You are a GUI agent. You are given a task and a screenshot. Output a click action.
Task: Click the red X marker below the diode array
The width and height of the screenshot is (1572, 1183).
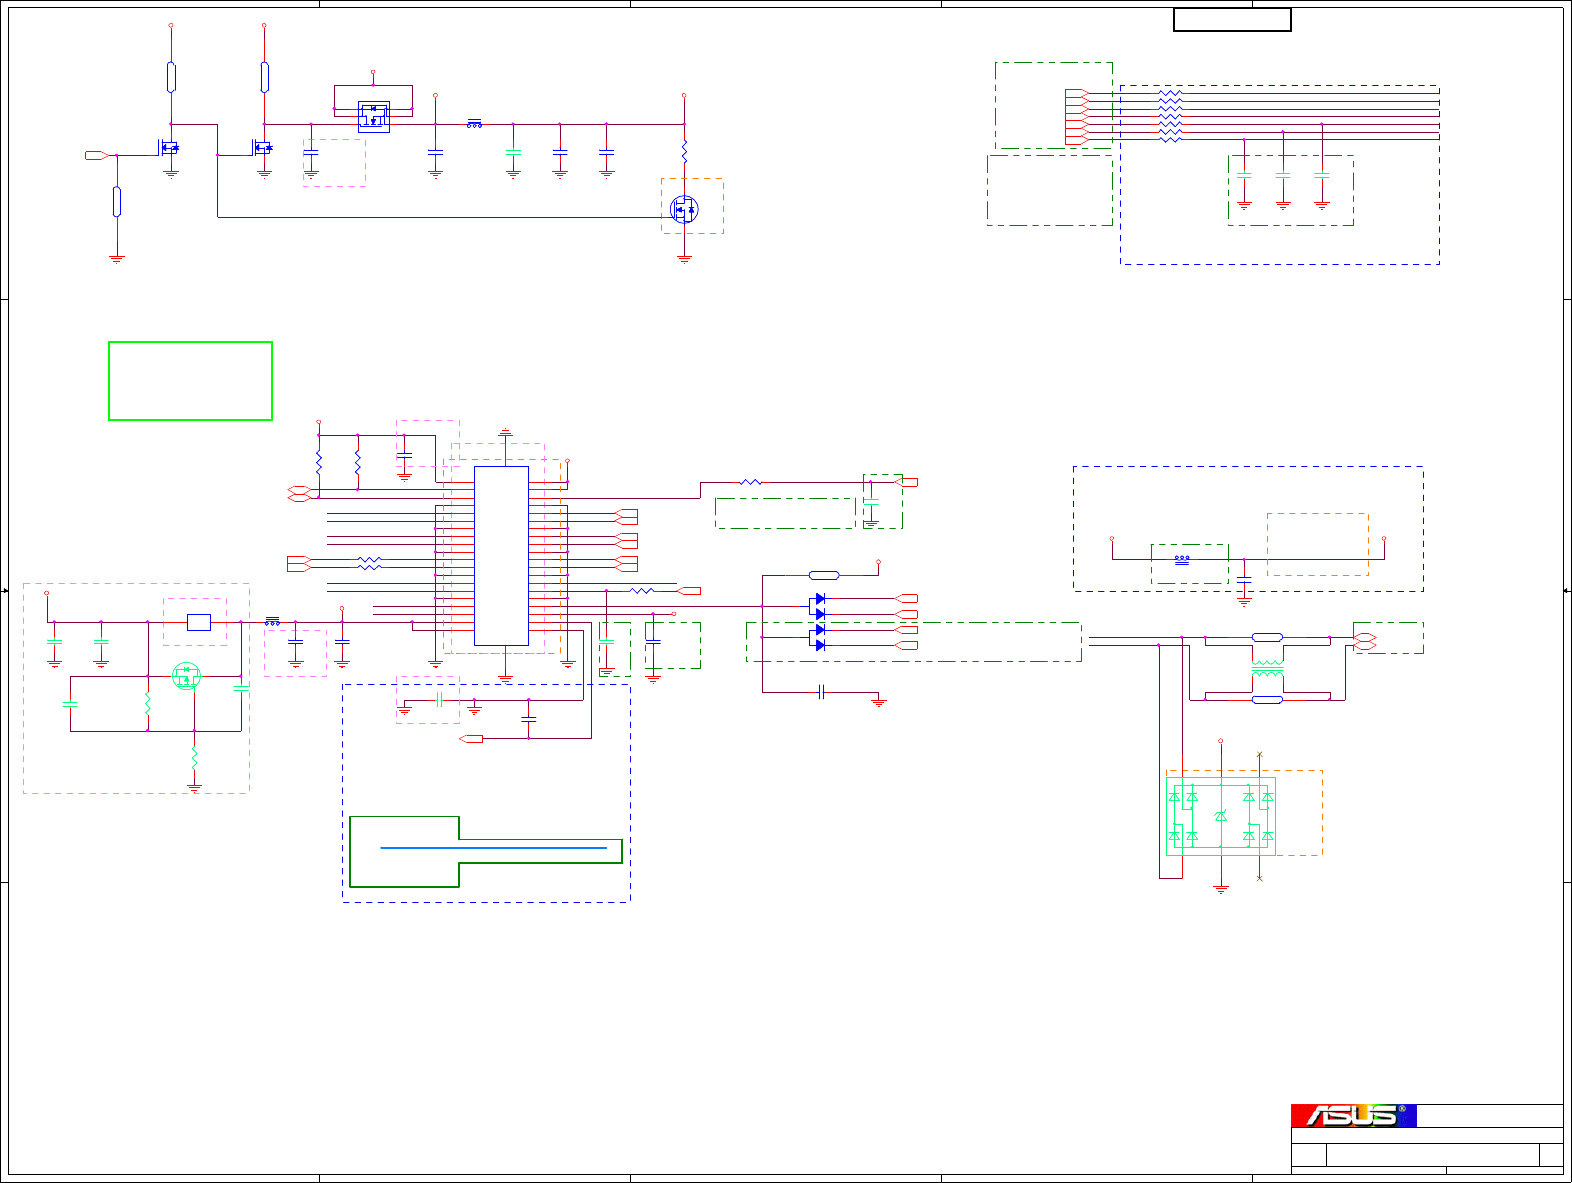coord(1259,878)
